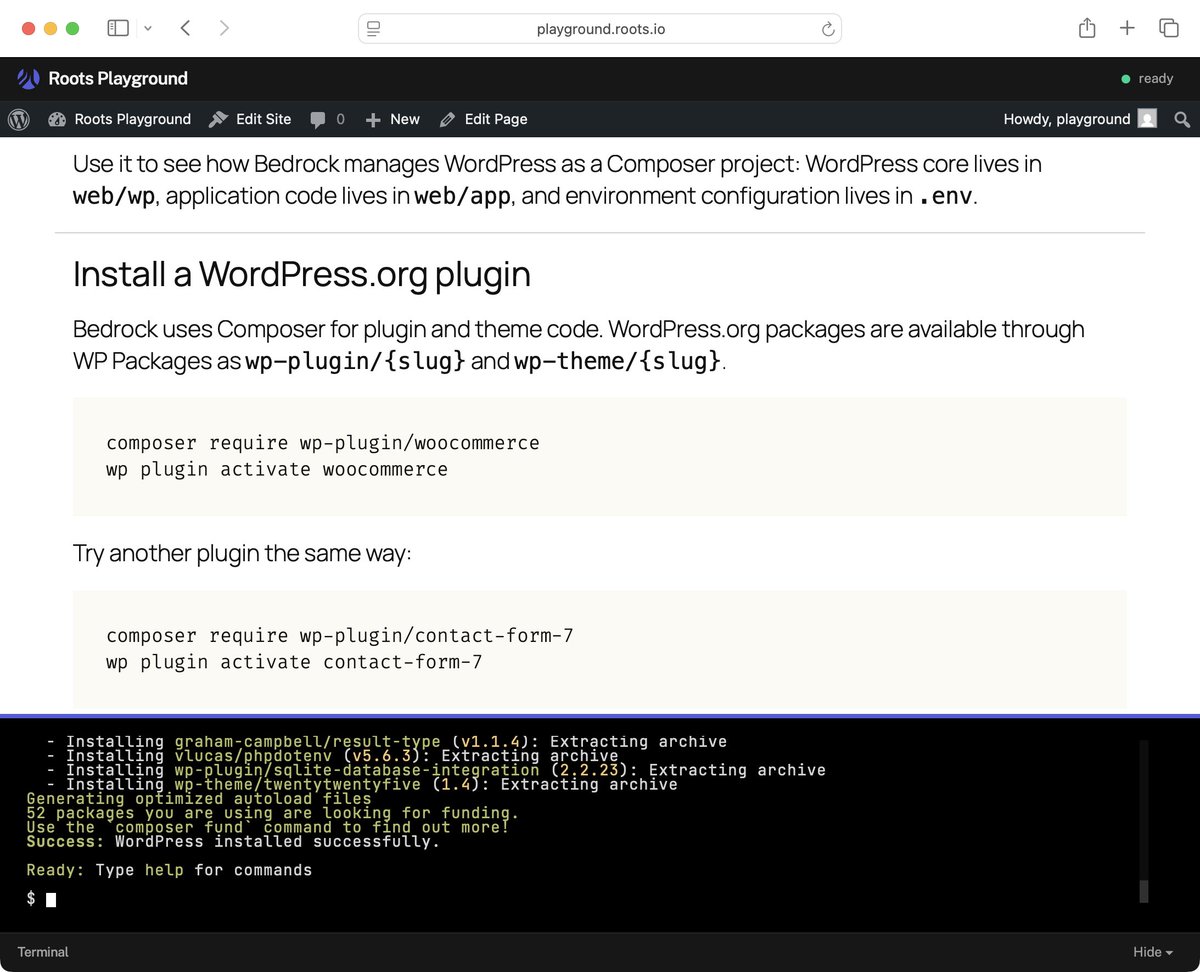Image resolution: width=1200 pixels, height=972 pixels.
Task: Open the page reader icon in address bar
Action: (374, 29)
